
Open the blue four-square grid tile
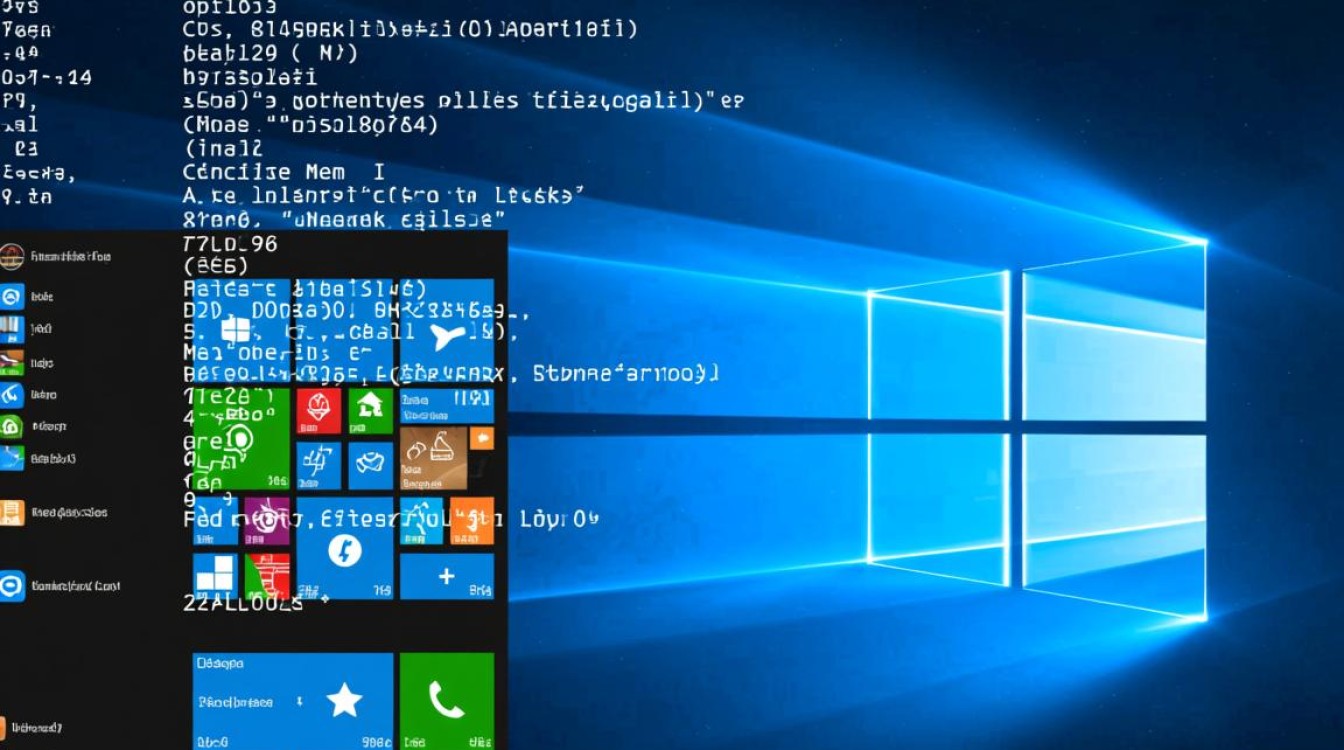tap(215, 576)
